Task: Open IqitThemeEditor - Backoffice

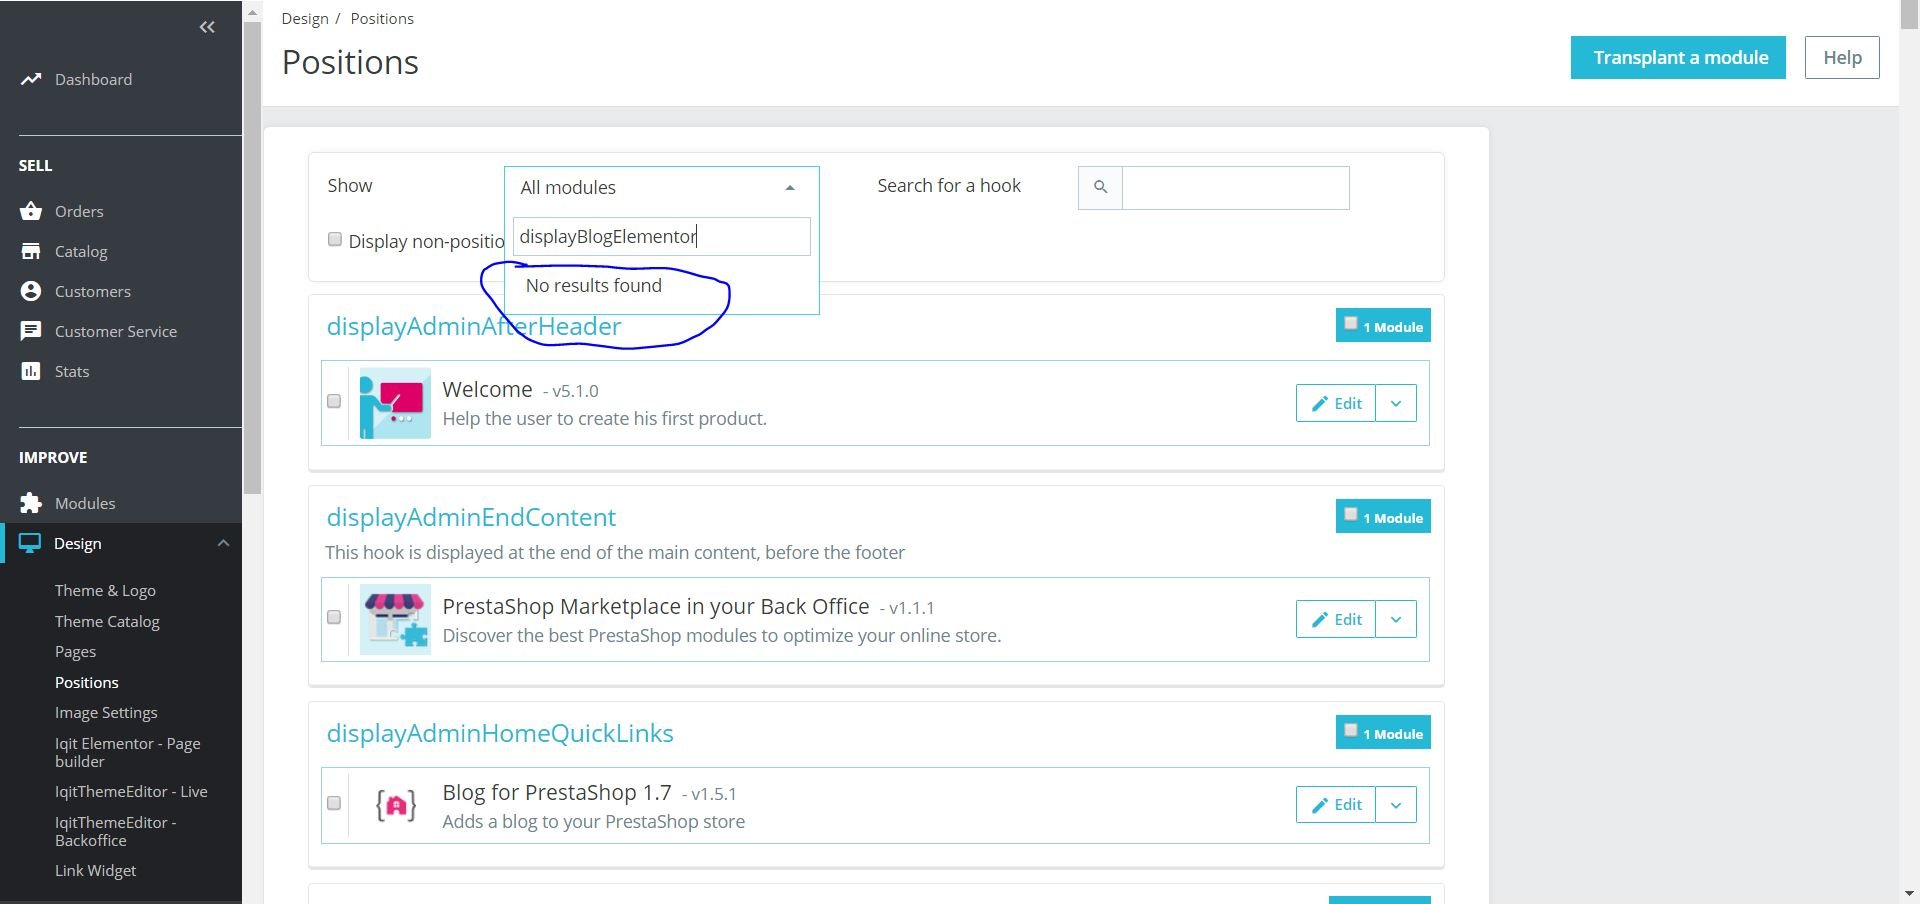Action: 116,831
